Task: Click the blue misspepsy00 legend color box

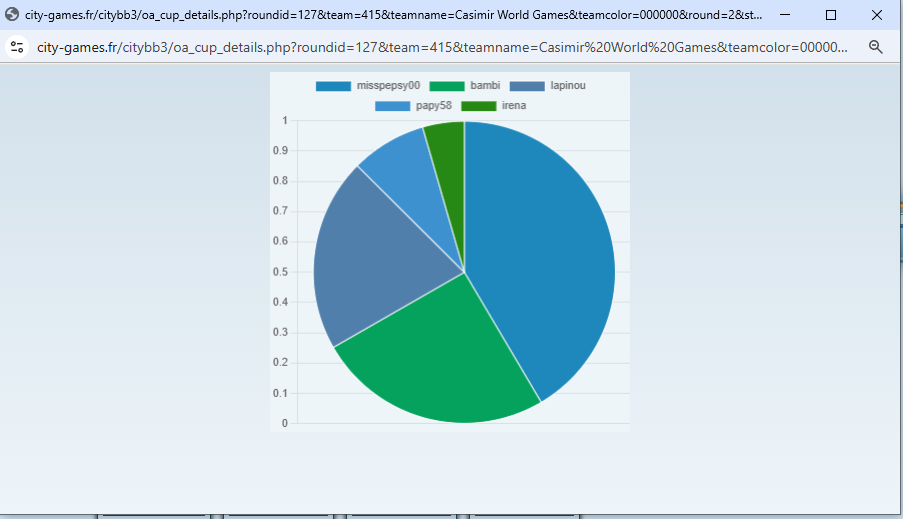Action: (x=333, y=86)
